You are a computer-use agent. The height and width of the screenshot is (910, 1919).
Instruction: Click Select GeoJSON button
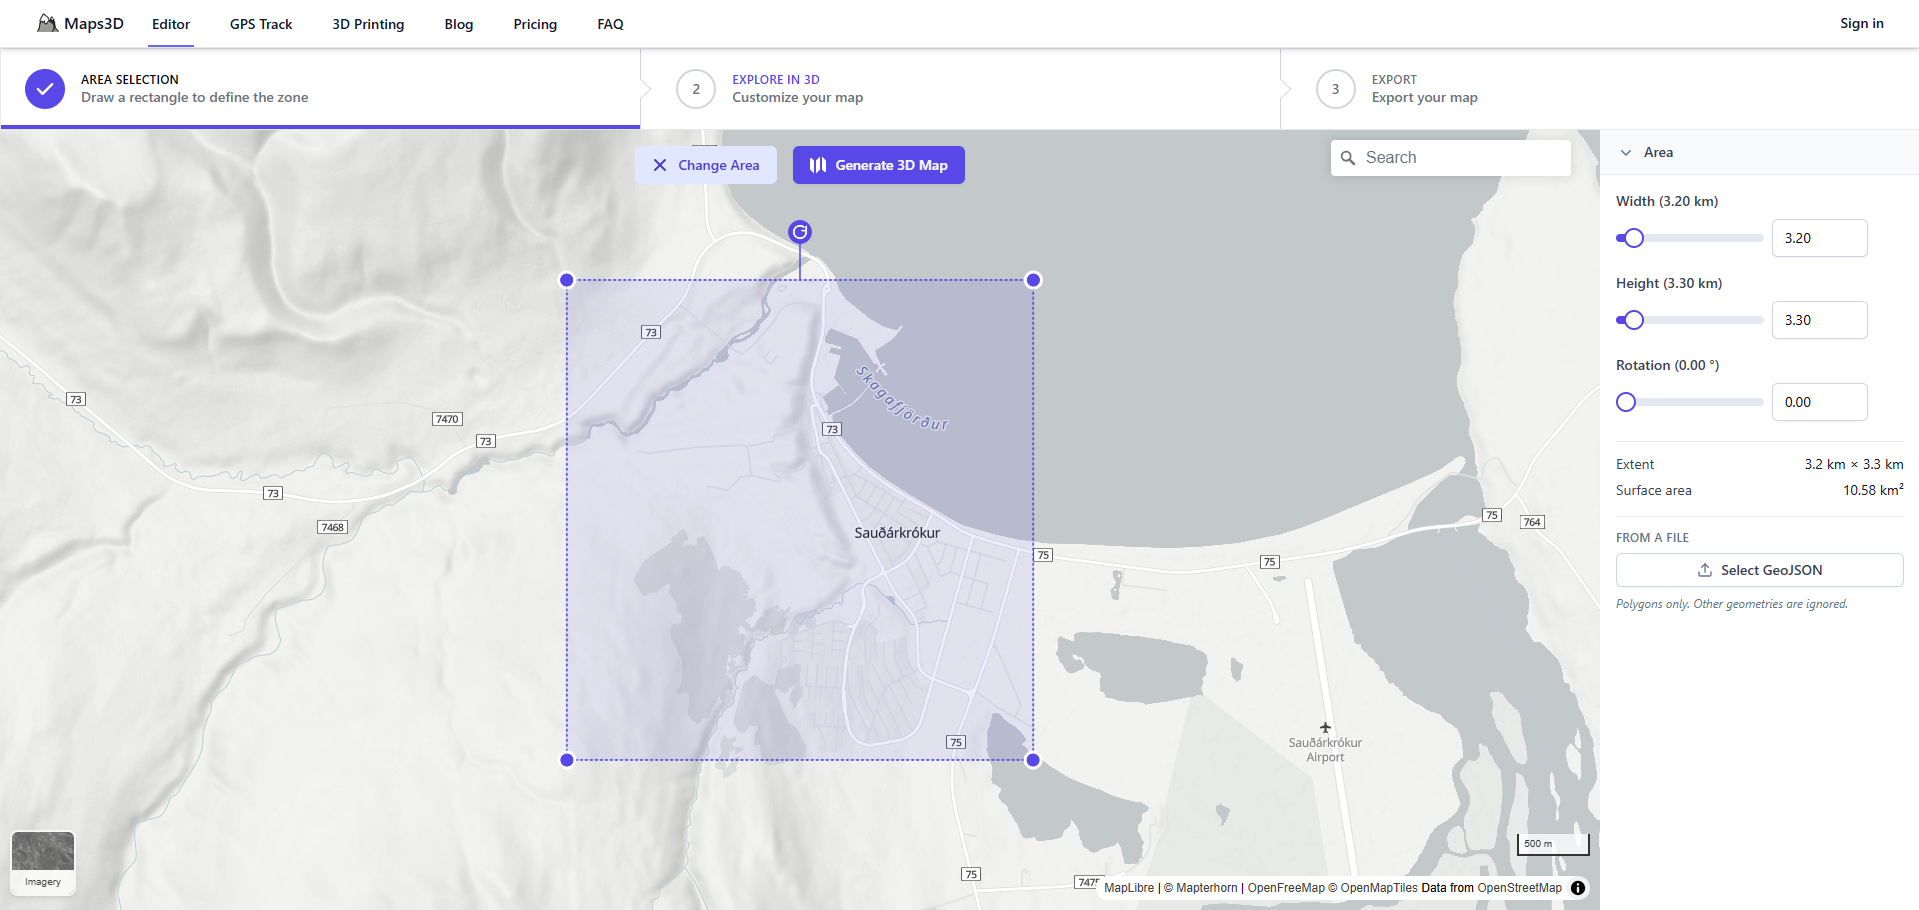(x=1760, y=570)
